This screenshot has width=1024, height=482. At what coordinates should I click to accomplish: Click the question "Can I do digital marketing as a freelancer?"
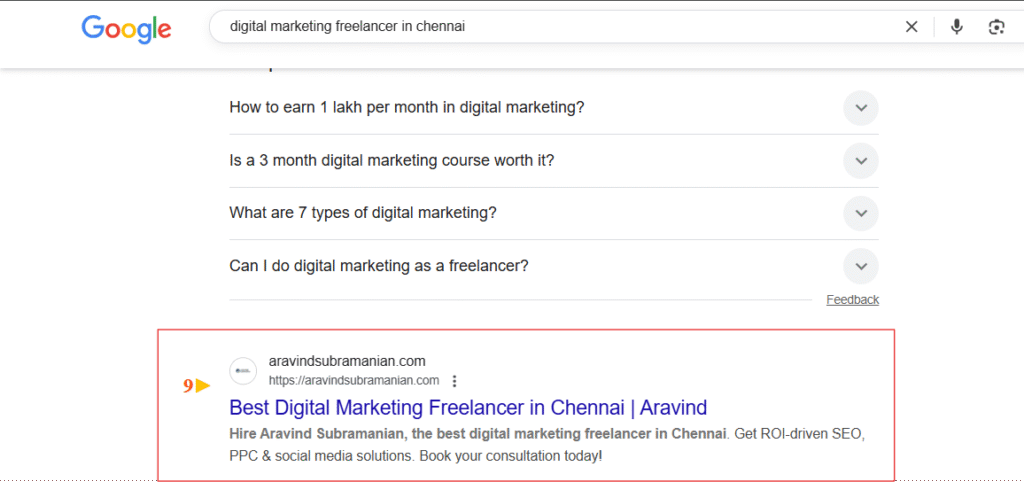coord(378,266)
